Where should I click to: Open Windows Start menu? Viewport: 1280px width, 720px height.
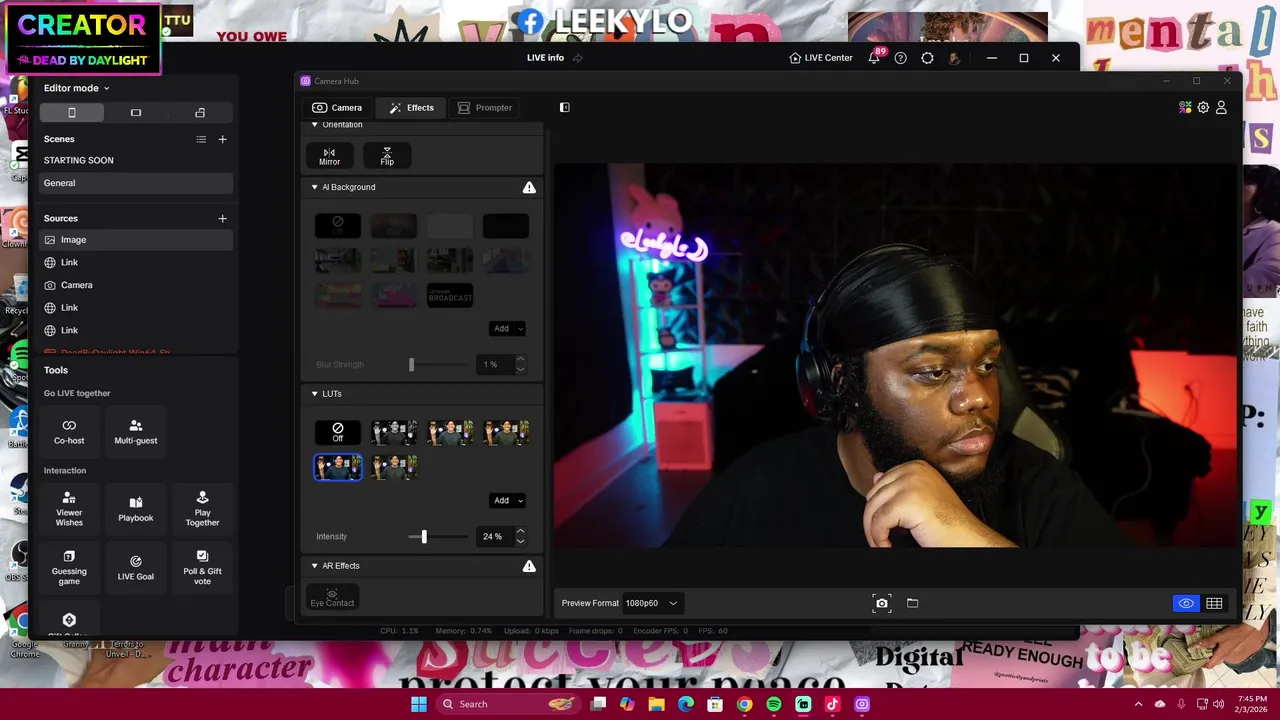point(419,704)
